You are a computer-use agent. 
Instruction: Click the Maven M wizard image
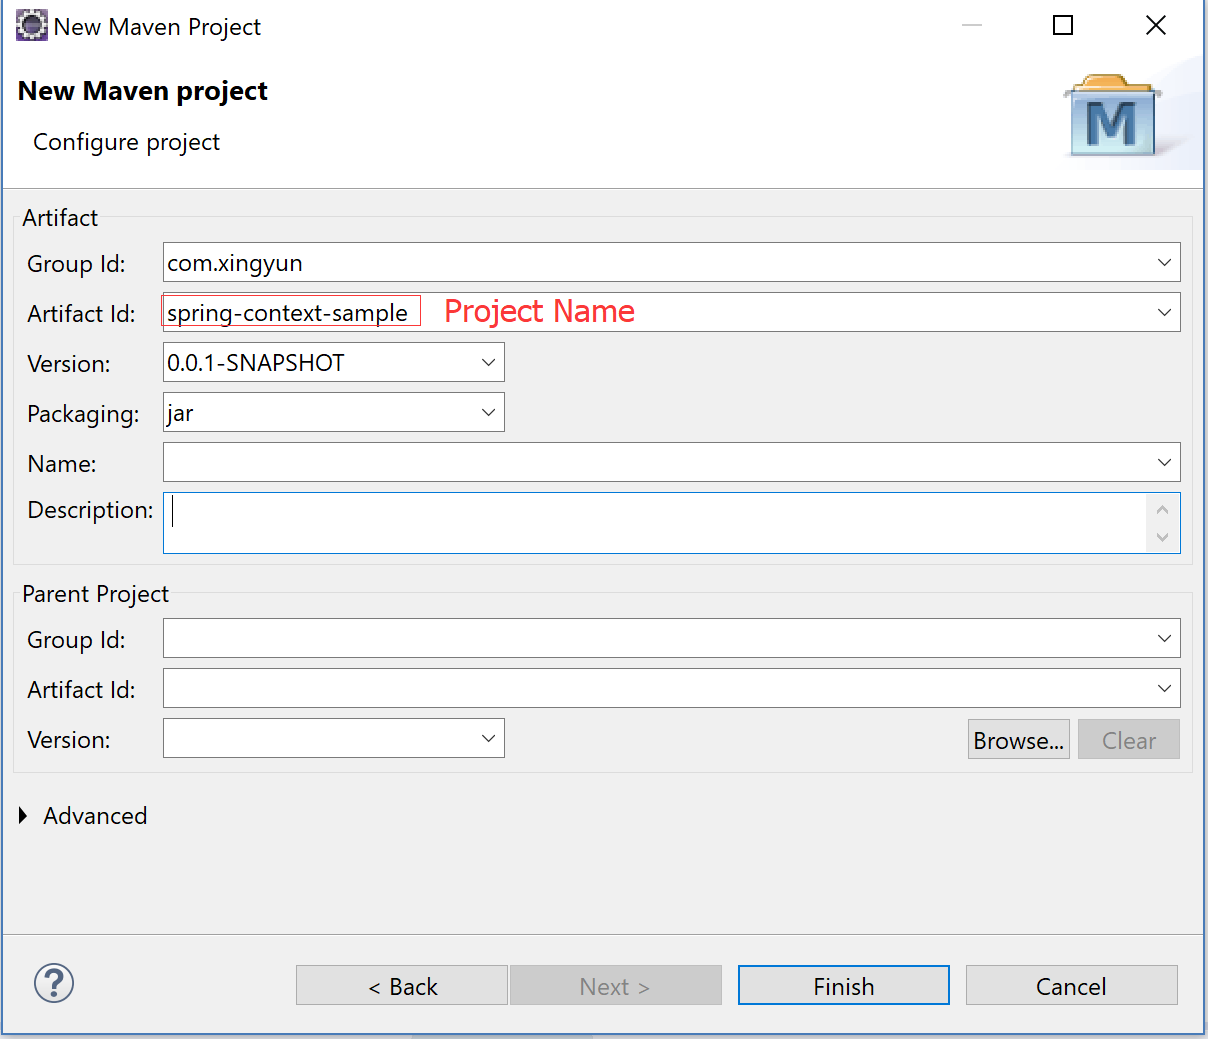(x=1113, y=116)
